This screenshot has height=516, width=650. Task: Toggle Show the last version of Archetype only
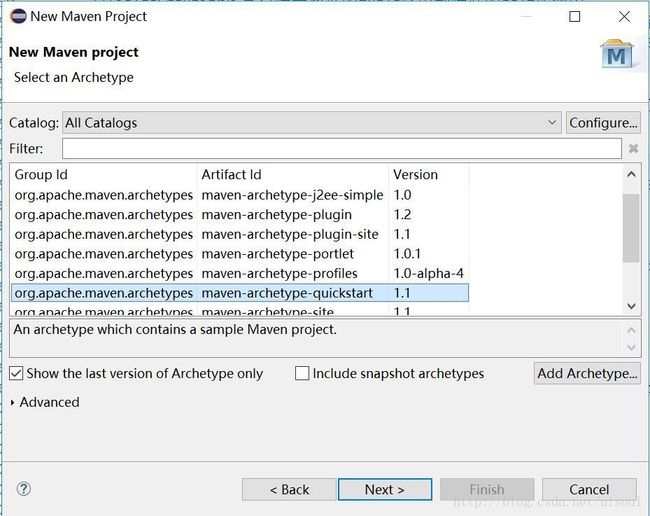(x=16, y=373)
